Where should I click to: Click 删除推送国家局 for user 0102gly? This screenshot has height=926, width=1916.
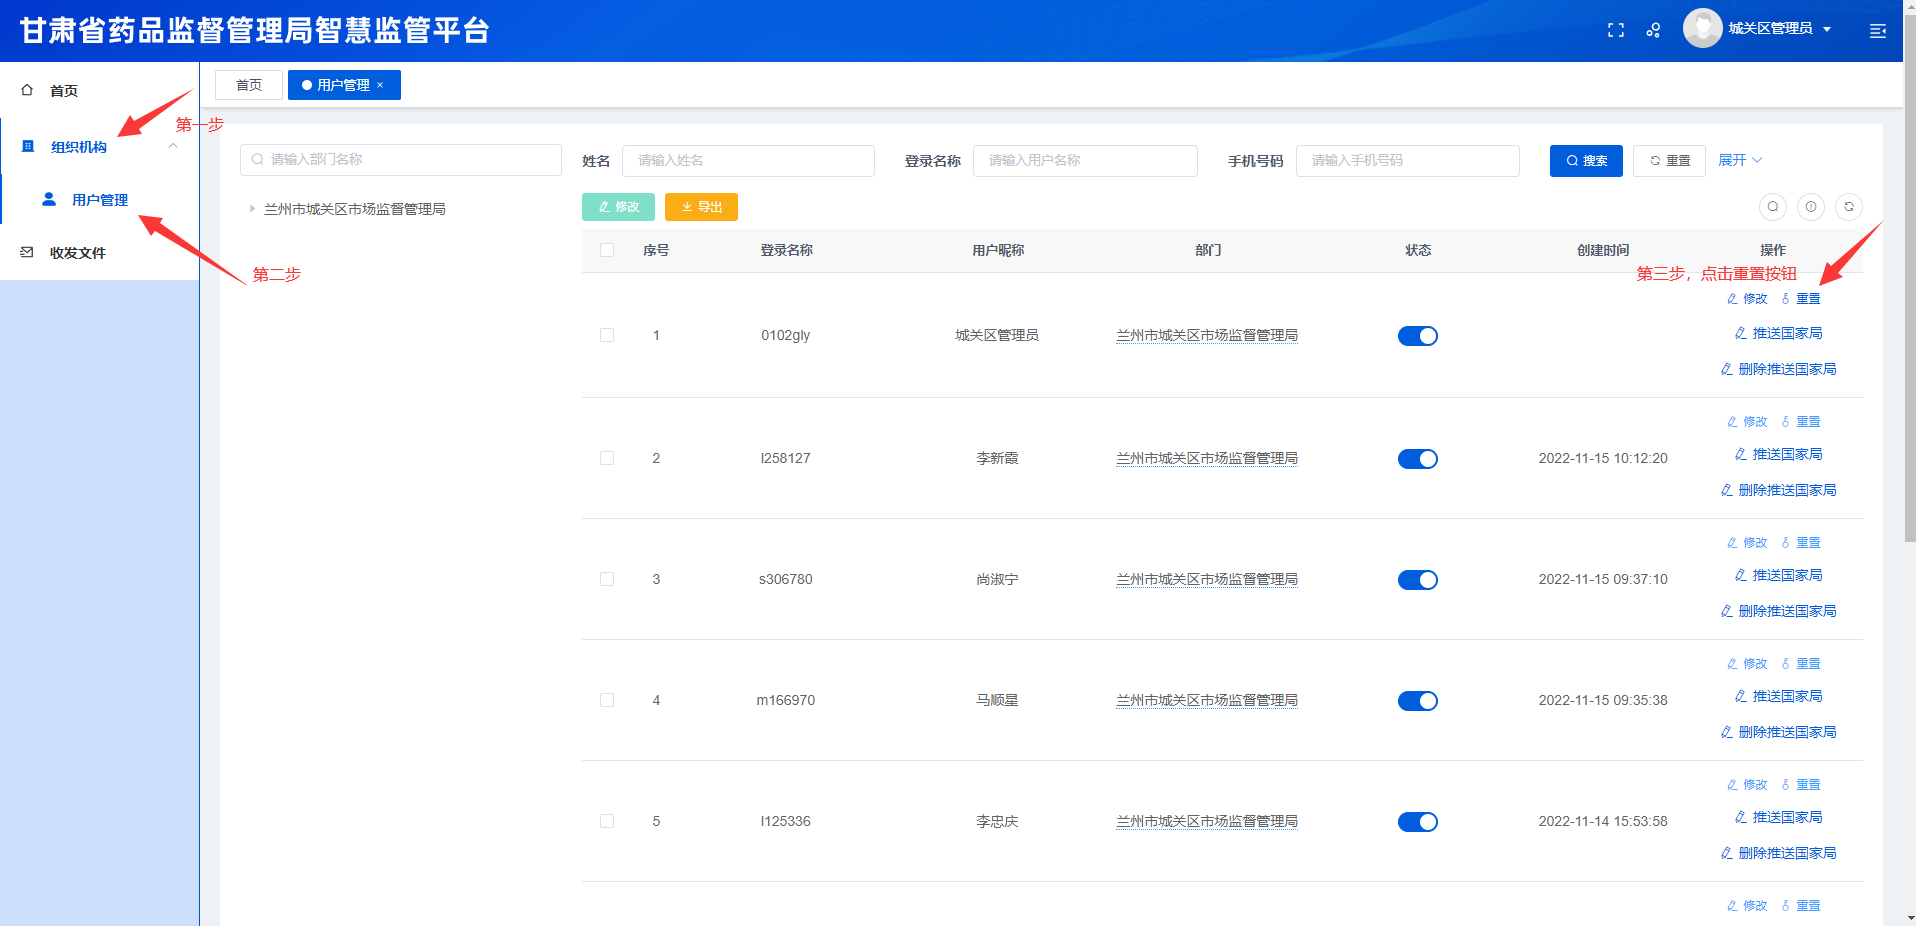(x=1778, y=369)
